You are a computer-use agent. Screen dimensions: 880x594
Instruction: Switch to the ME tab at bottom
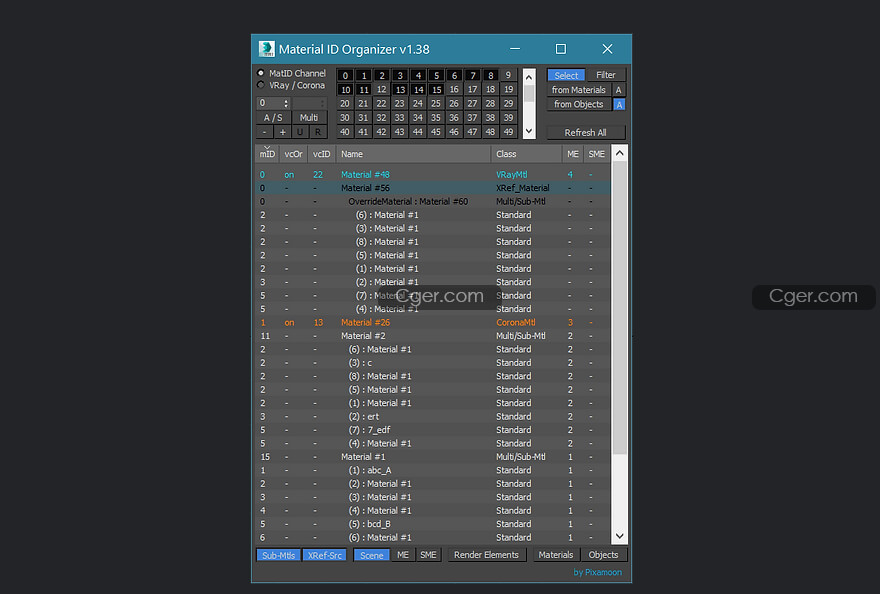point(403,555)
